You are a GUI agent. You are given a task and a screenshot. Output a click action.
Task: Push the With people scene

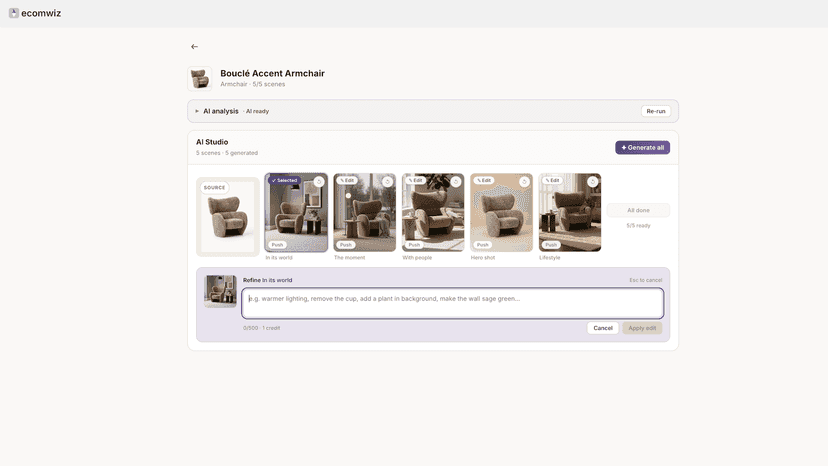tap(415, 245)
